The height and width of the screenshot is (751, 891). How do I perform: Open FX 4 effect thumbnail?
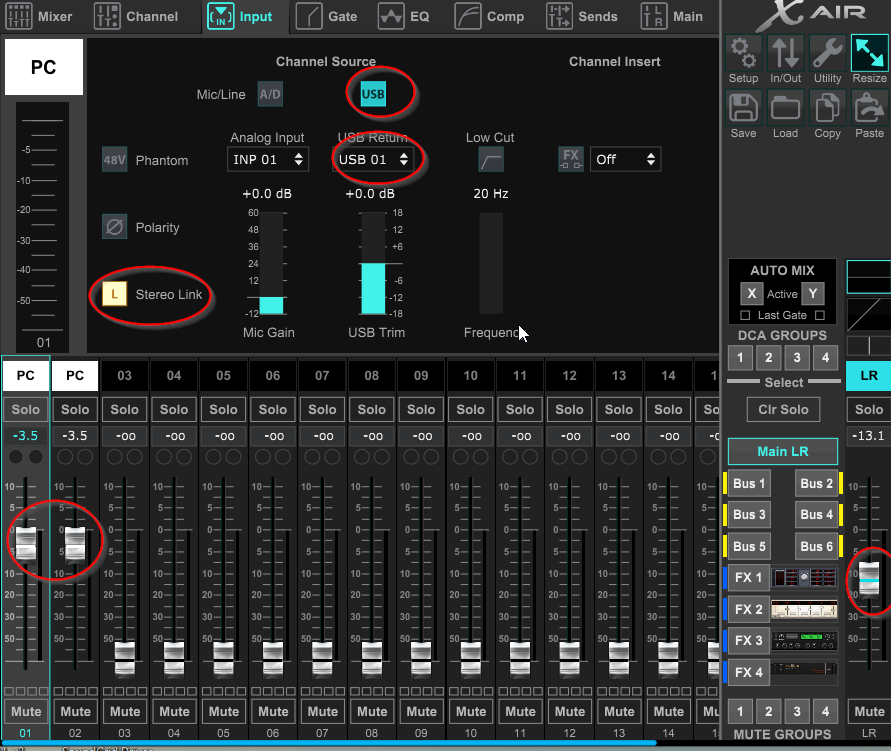pyautogui.click(x=803, y=671)
